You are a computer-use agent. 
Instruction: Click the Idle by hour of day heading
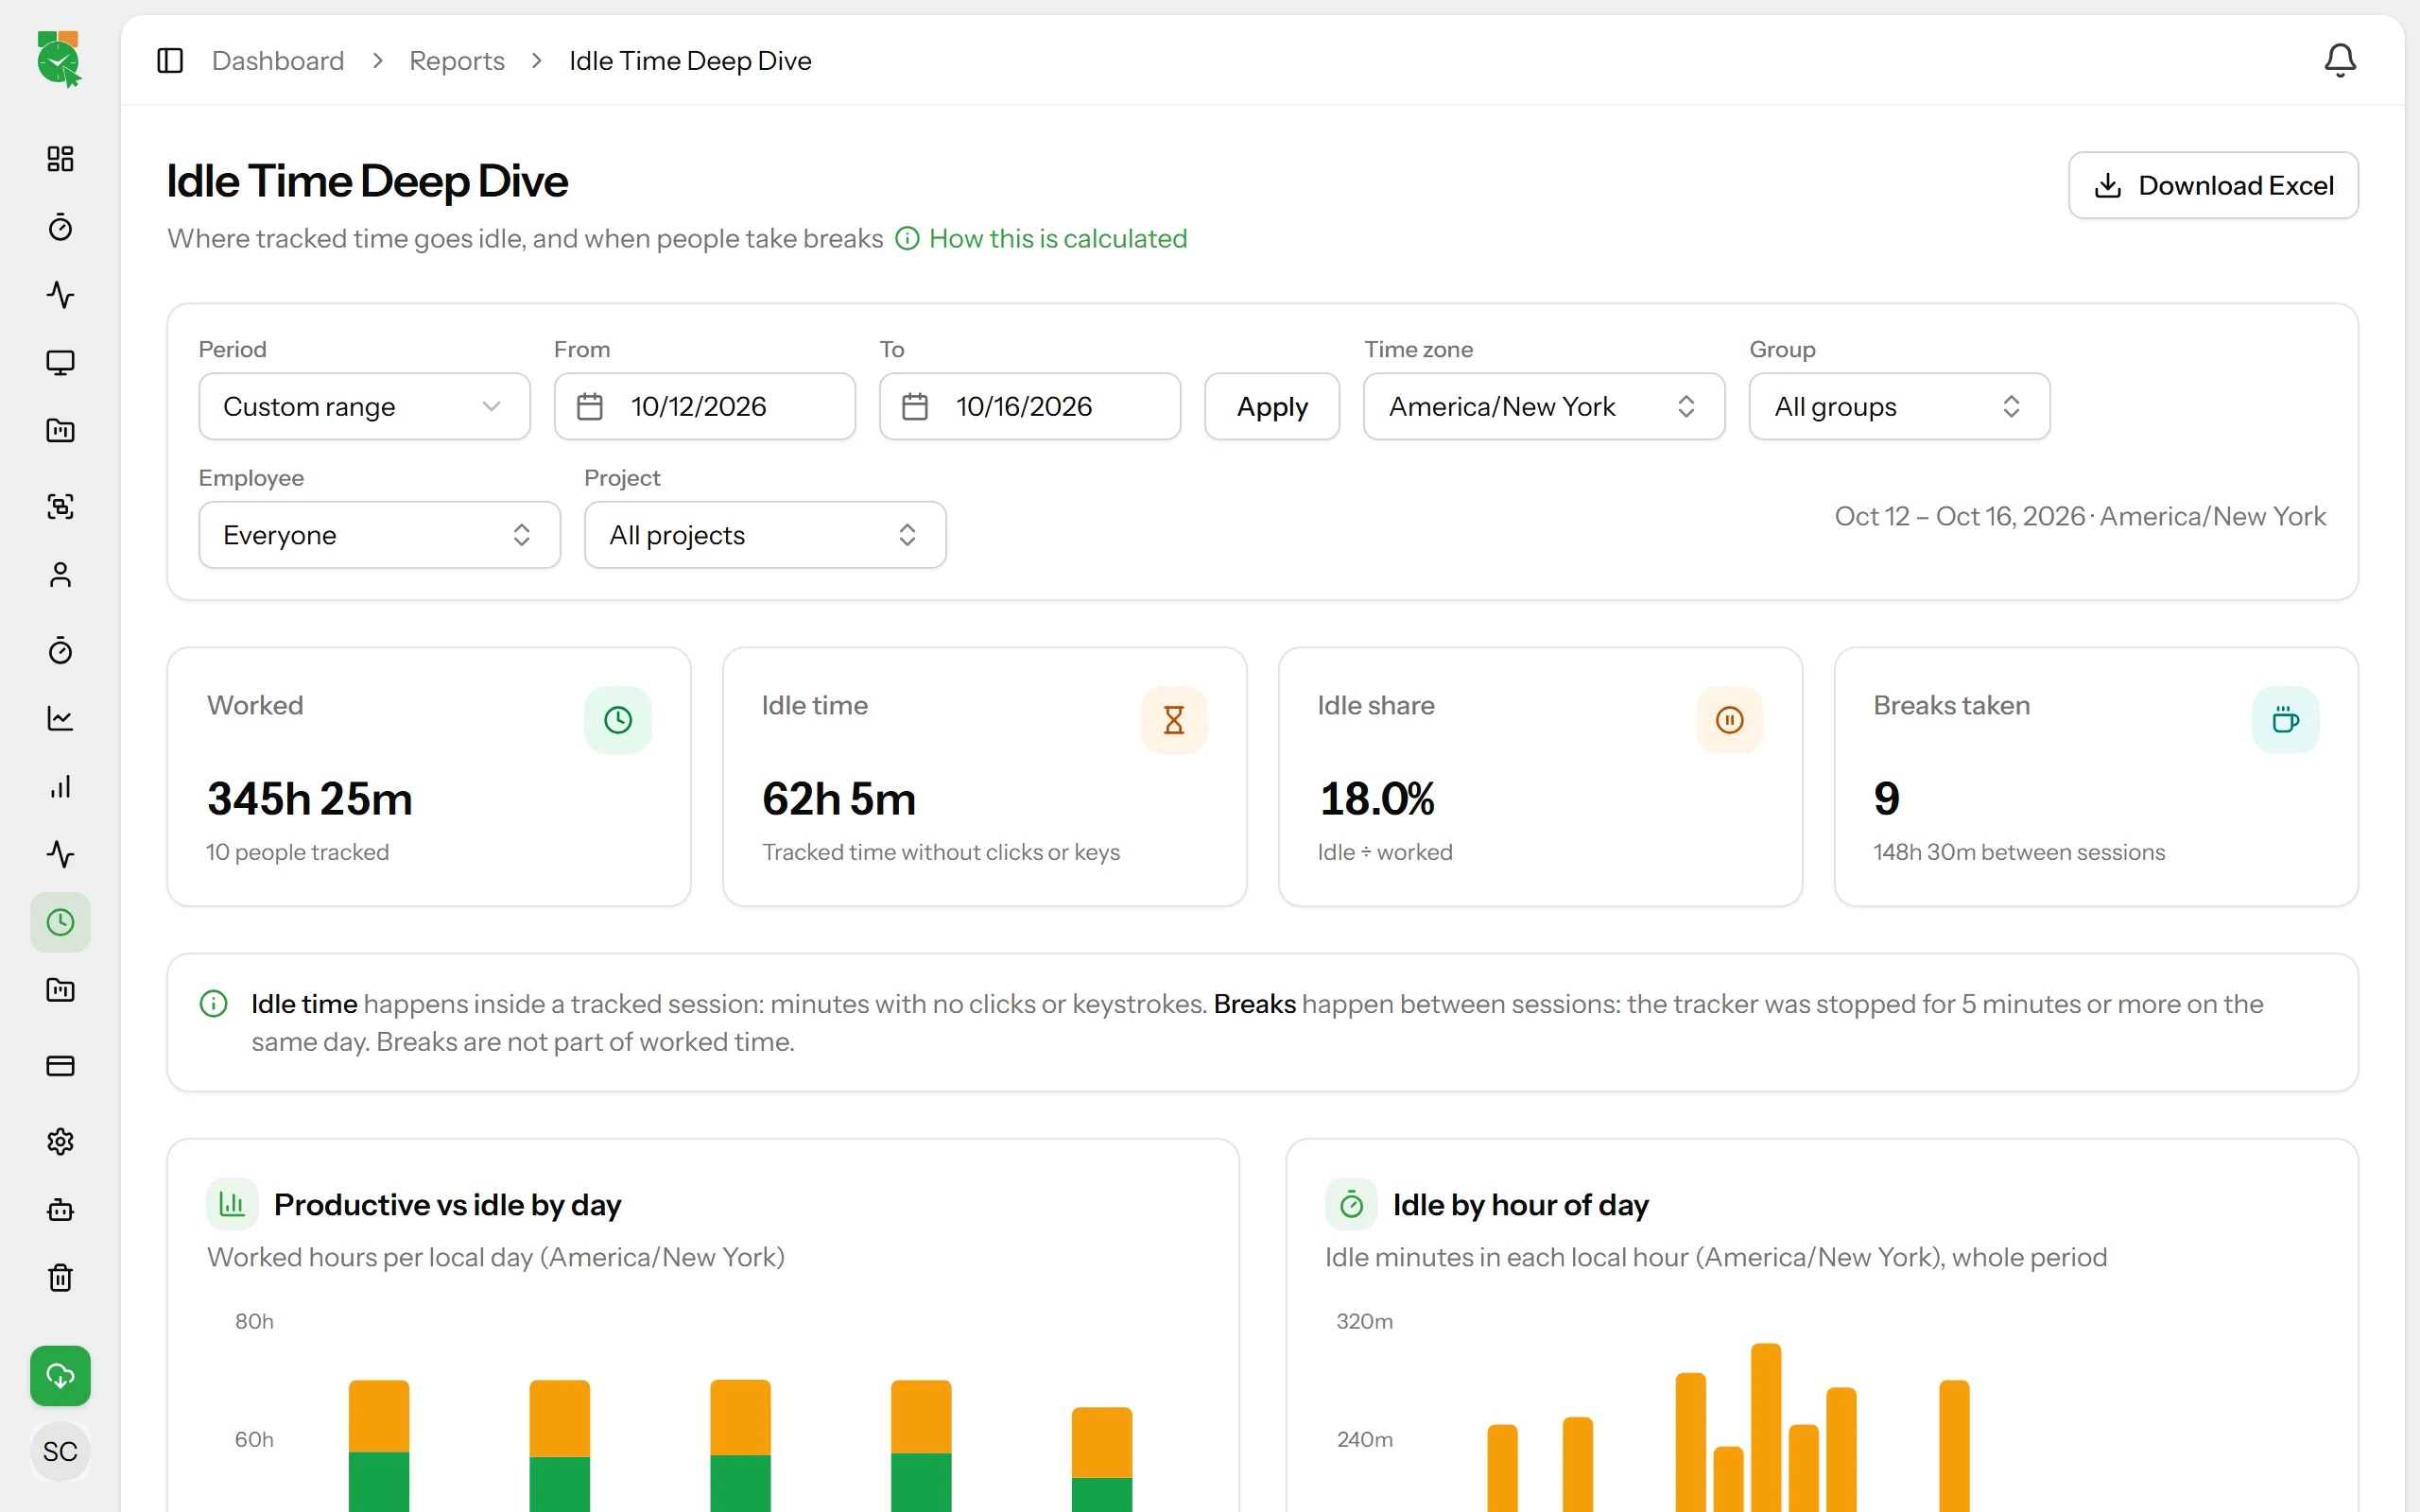coord(1520,1205)
